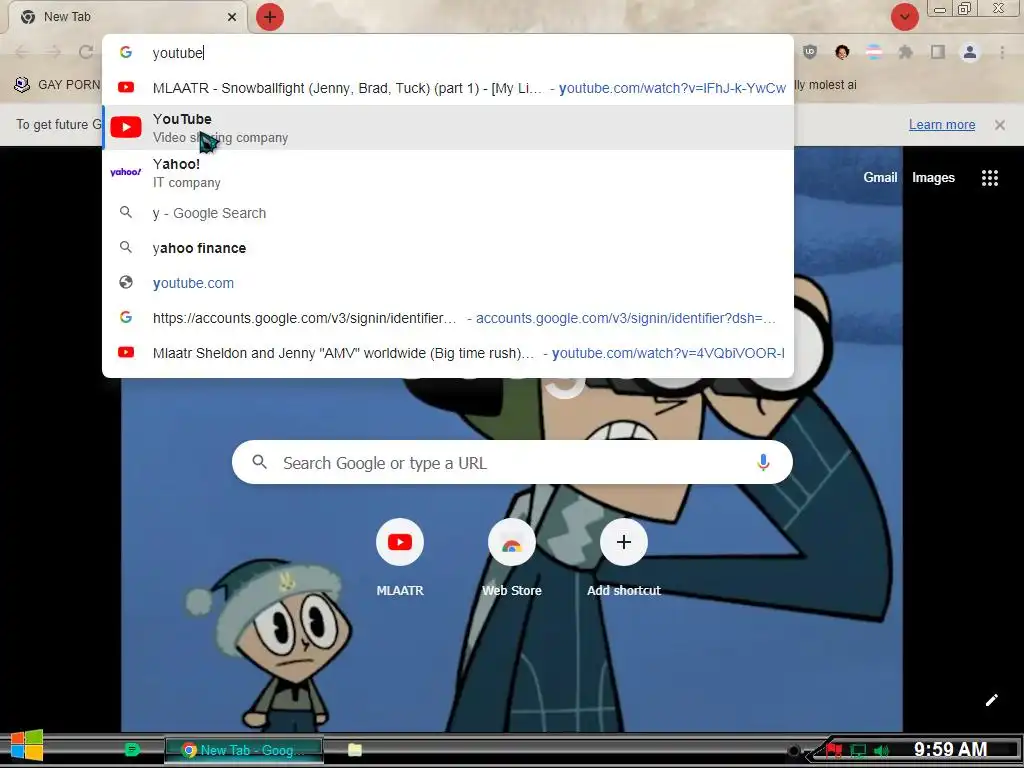Screen dimensions: 1024x768
Task: Select the 'y - Google Search' suggestion
Action: click(448, 213)
